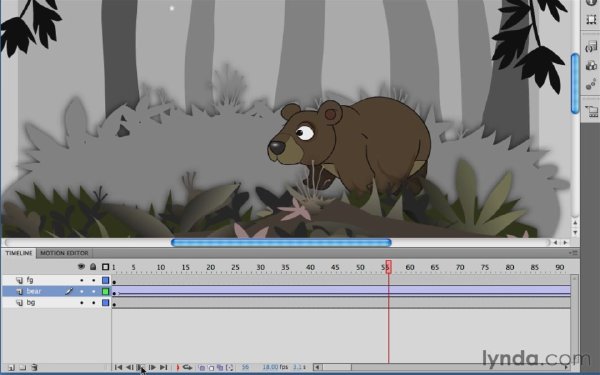Open the Motion Presets panel icon

pyautogui.click(x=591, y=84)
